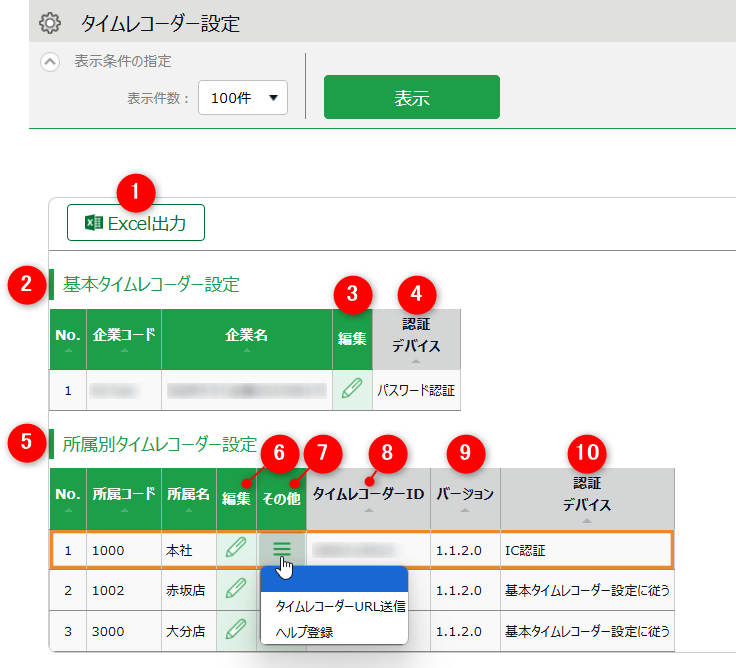This screenshot has height=668, width=736.
Task: Sort by バージョン column header
Action: [465, 498]
